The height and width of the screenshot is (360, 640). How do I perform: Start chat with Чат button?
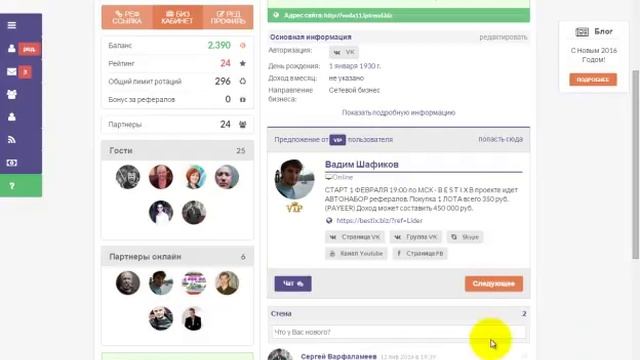293,284
